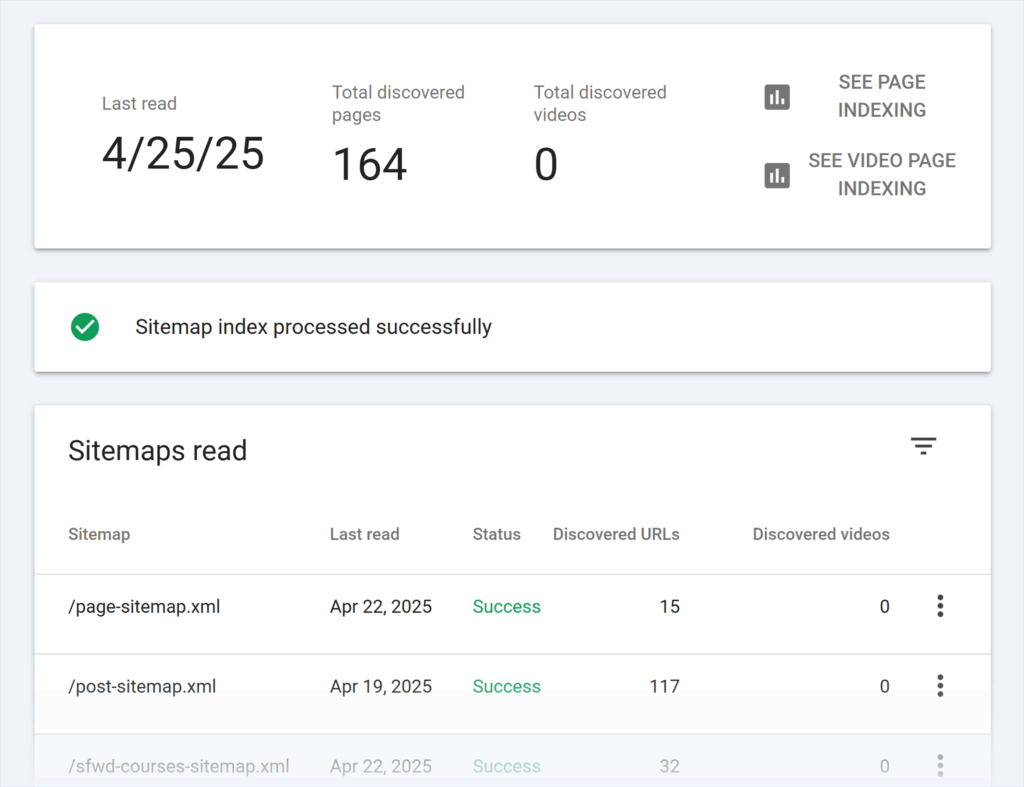This screenshot has height=787, width=1024.
Task: Click the page indexing chart icon
Action: (x=777, y=97)
